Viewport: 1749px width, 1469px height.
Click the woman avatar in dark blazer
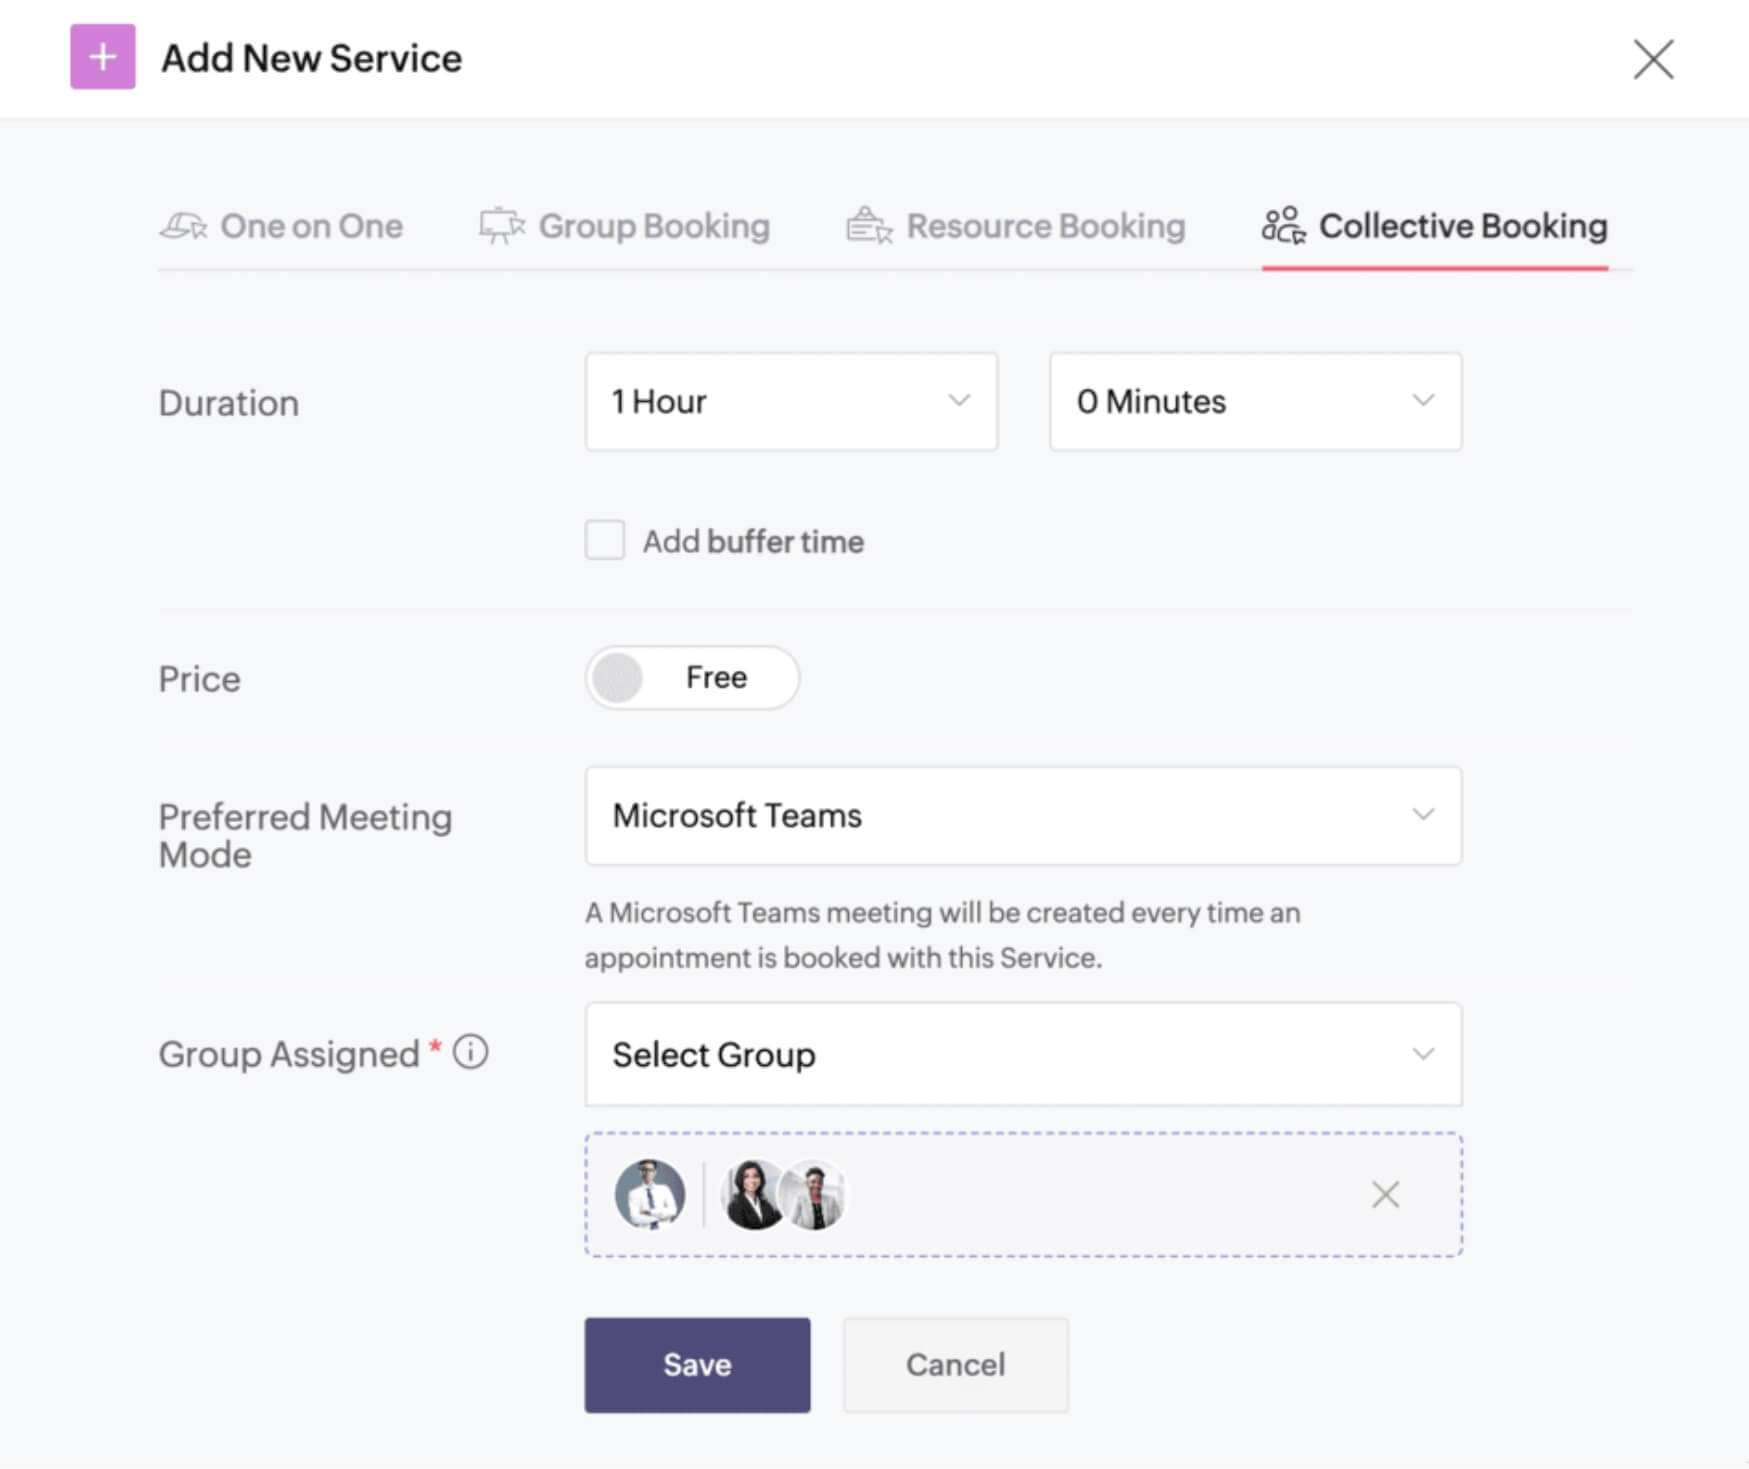pyautogui.click(x=752, y=1194)
